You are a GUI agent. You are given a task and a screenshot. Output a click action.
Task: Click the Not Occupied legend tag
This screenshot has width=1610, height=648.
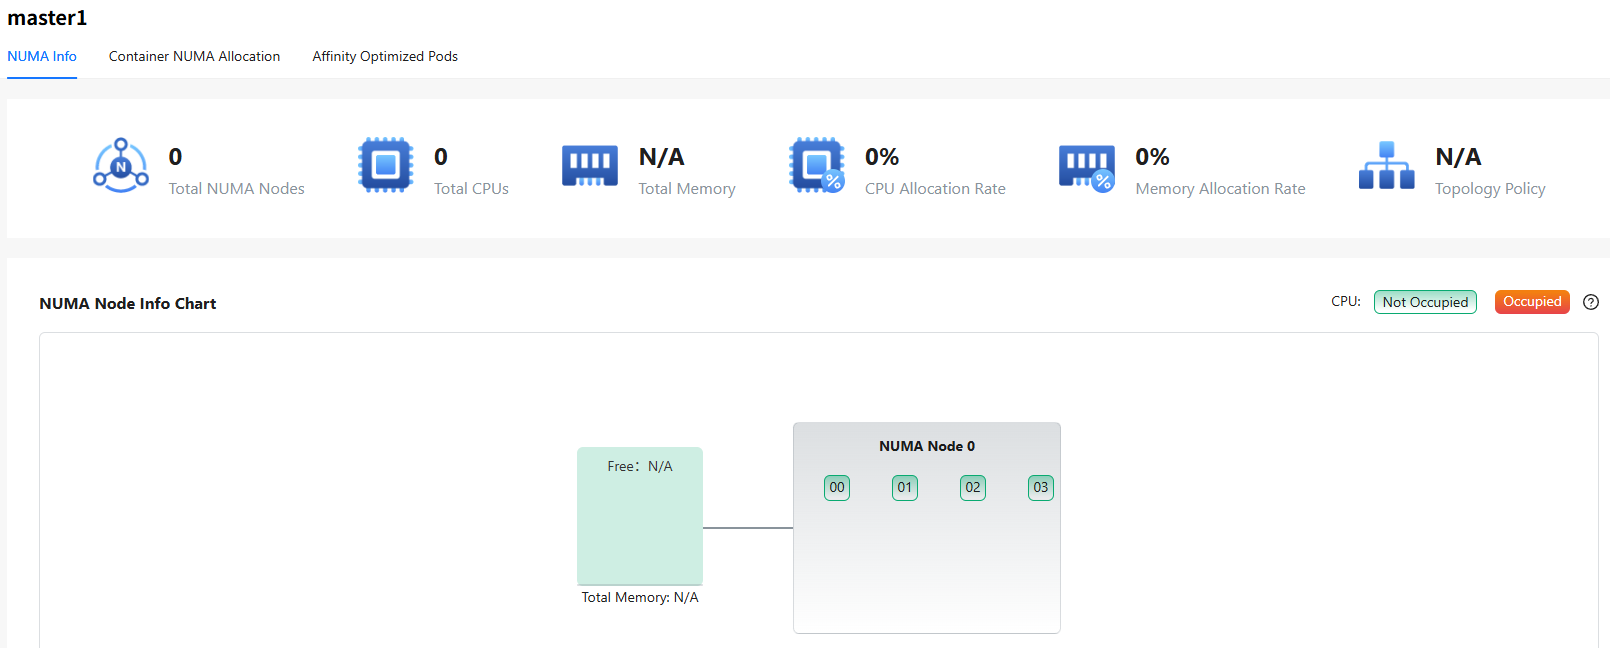(1425, 302)
